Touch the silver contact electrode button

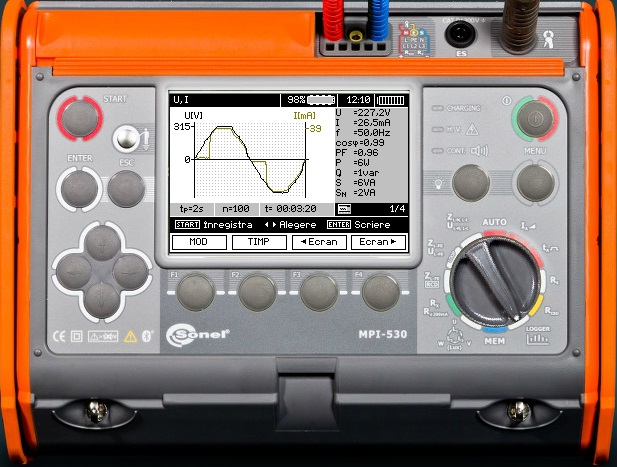pyautogui.click(x=127, y=139)
